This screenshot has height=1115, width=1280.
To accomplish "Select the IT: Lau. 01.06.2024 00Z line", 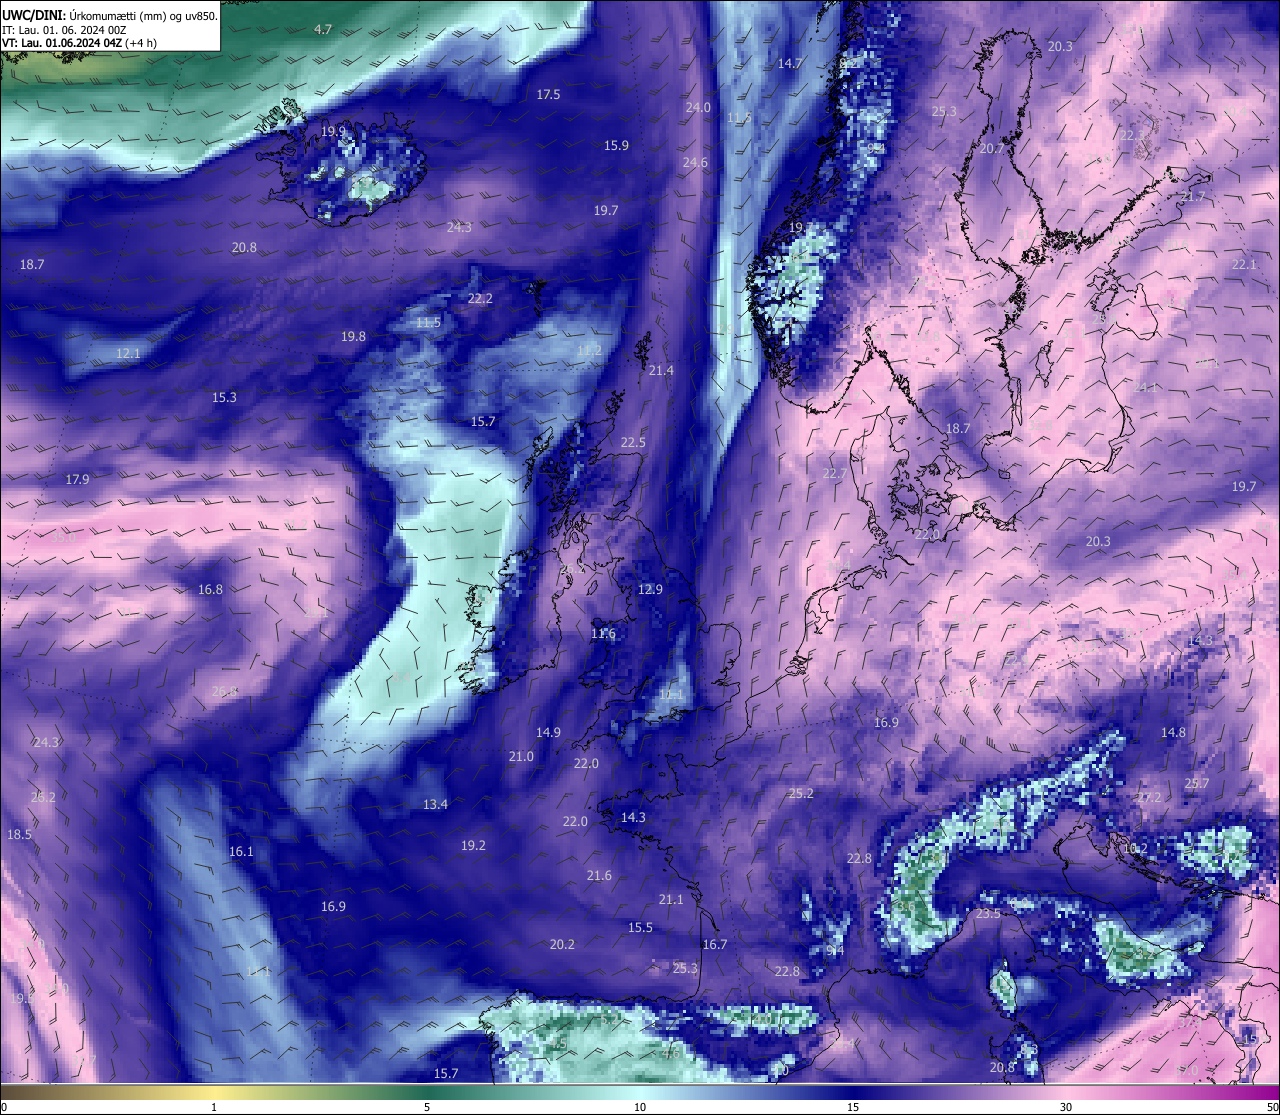I will (64, 30).
